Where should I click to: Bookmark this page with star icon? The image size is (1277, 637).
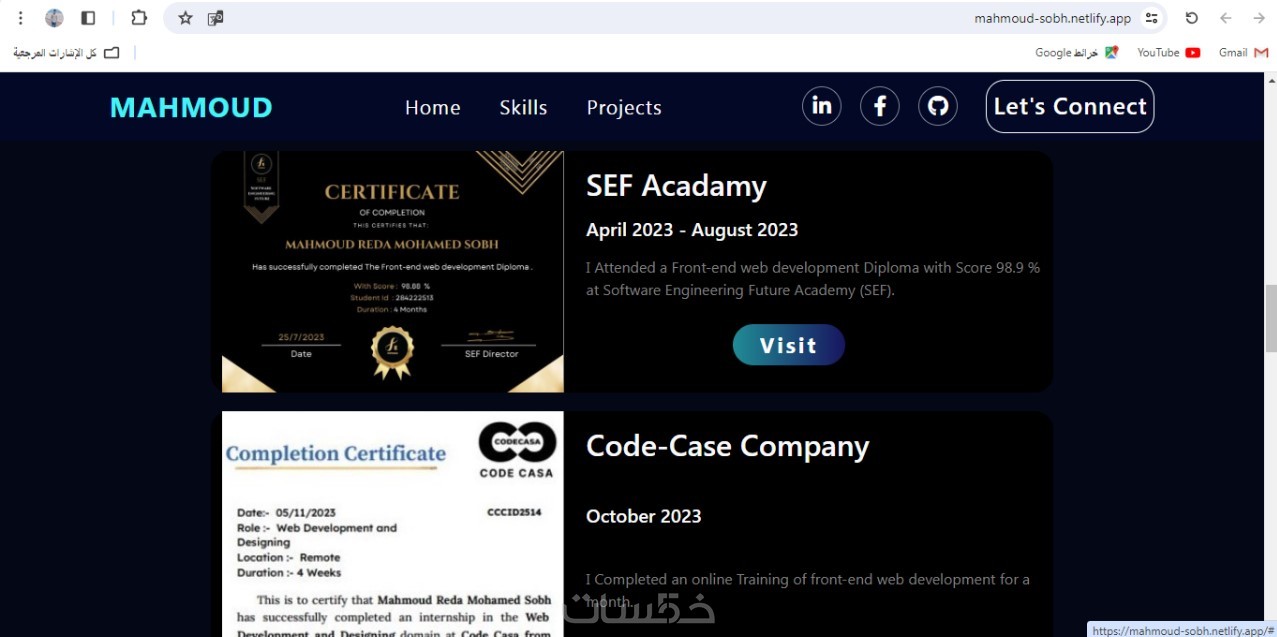pyautogui.click(x=185, y=18)
